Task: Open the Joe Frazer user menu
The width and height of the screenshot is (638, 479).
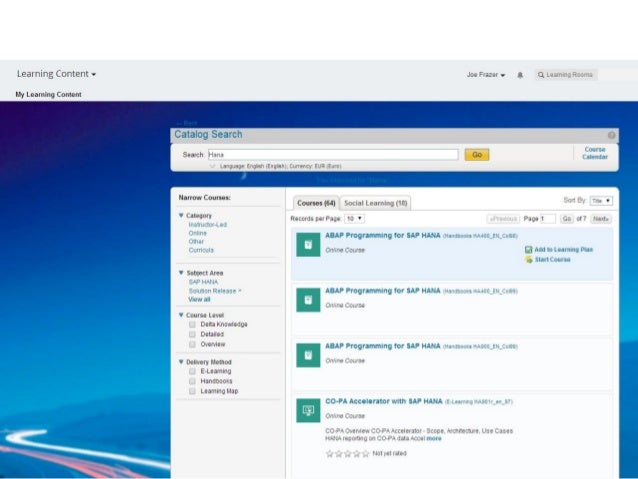Action: coord(486,75)
